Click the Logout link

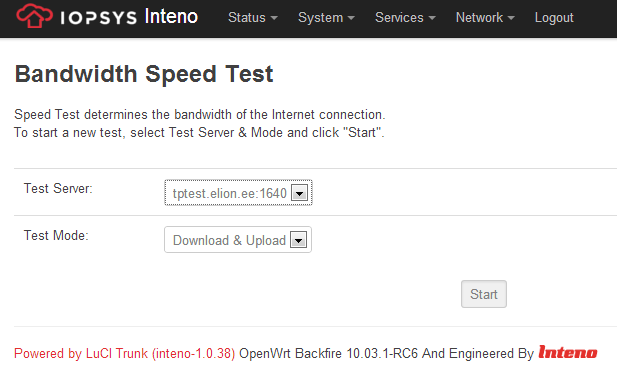click(554, 18)
